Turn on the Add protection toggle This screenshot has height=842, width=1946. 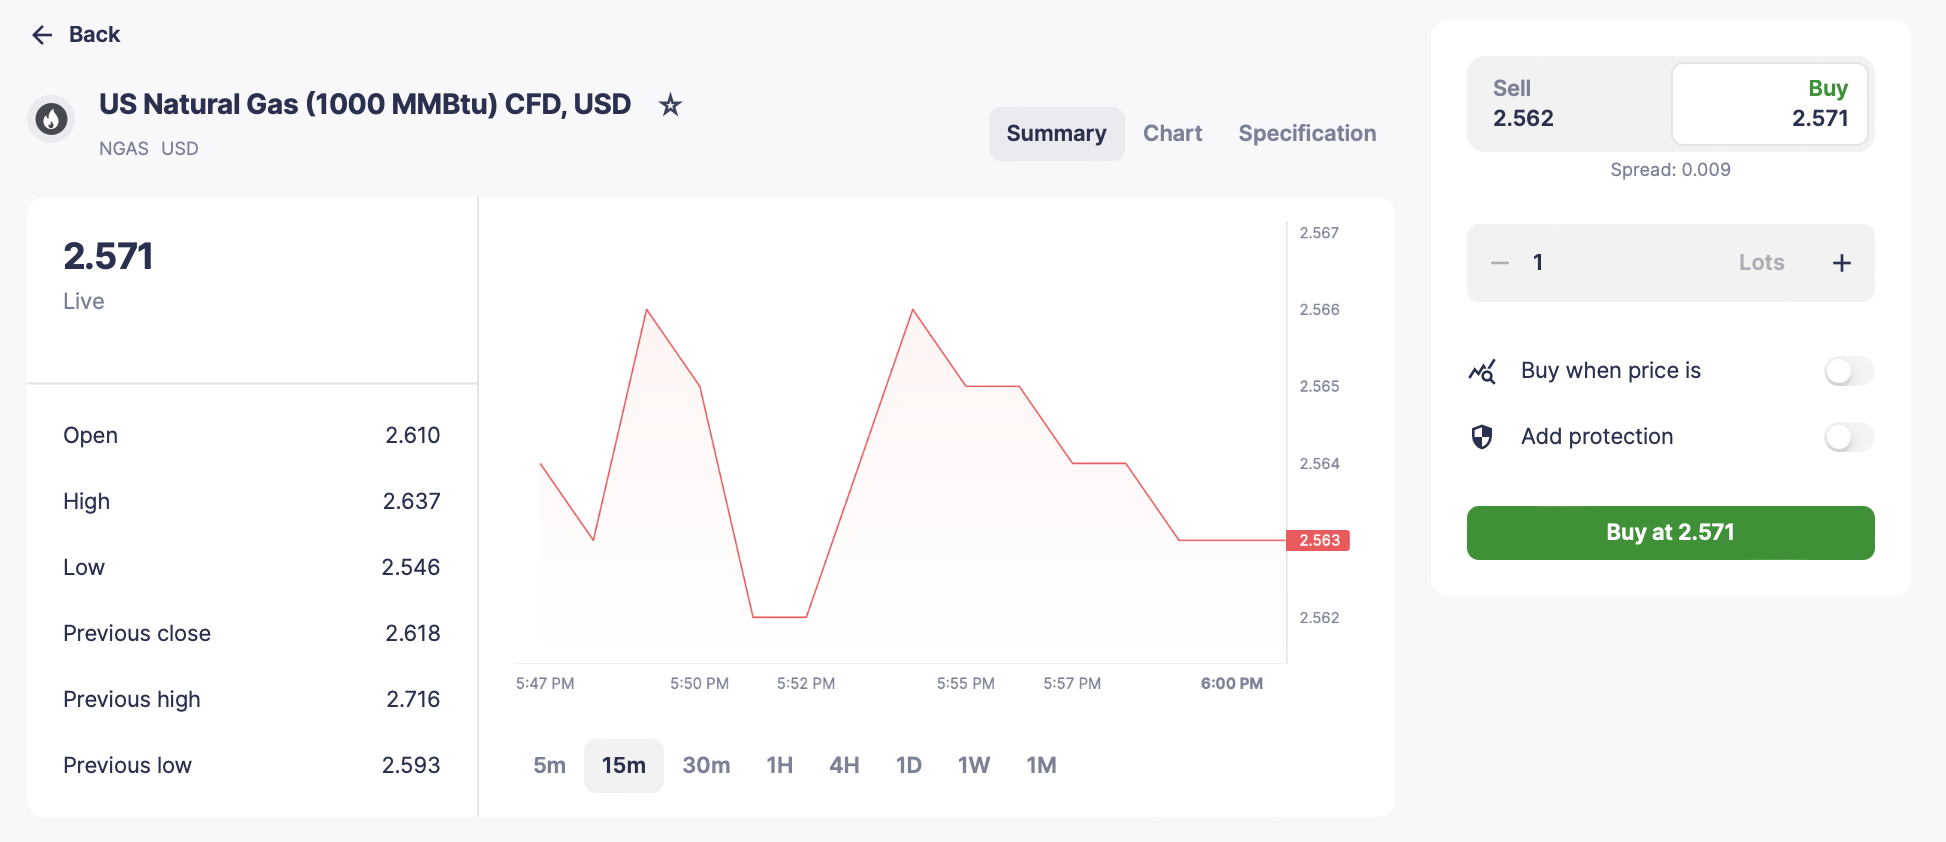point(1849,437)
